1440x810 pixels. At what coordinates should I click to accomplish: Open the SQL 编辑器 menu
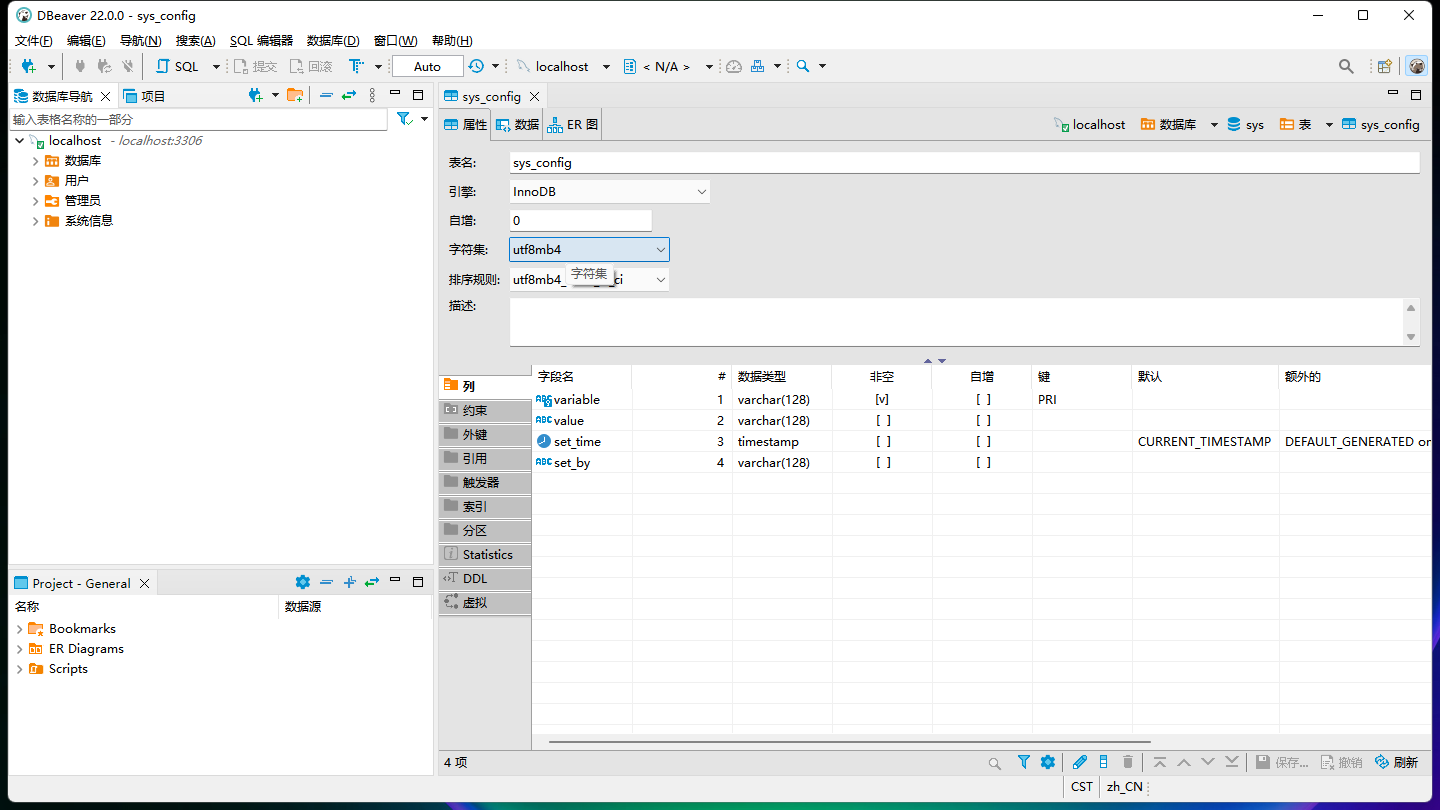[261, 41]
